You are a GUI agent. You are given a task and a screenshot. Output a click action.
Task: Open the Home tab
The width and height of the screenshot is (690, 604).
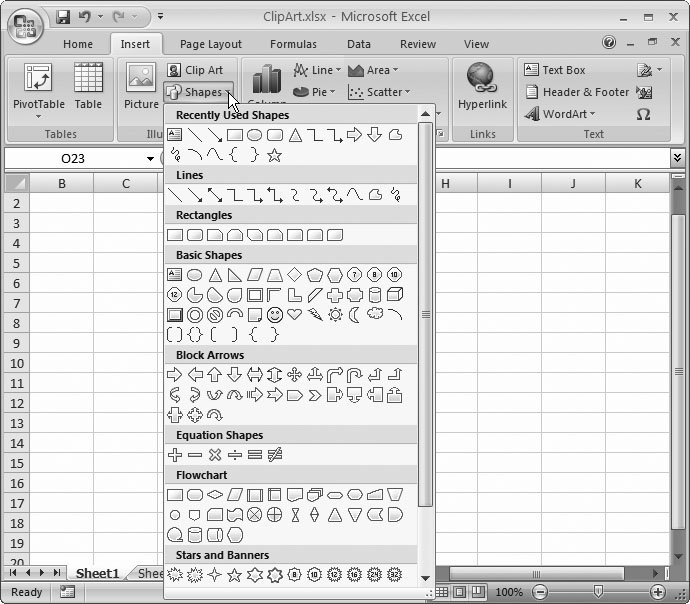point(78,44)
